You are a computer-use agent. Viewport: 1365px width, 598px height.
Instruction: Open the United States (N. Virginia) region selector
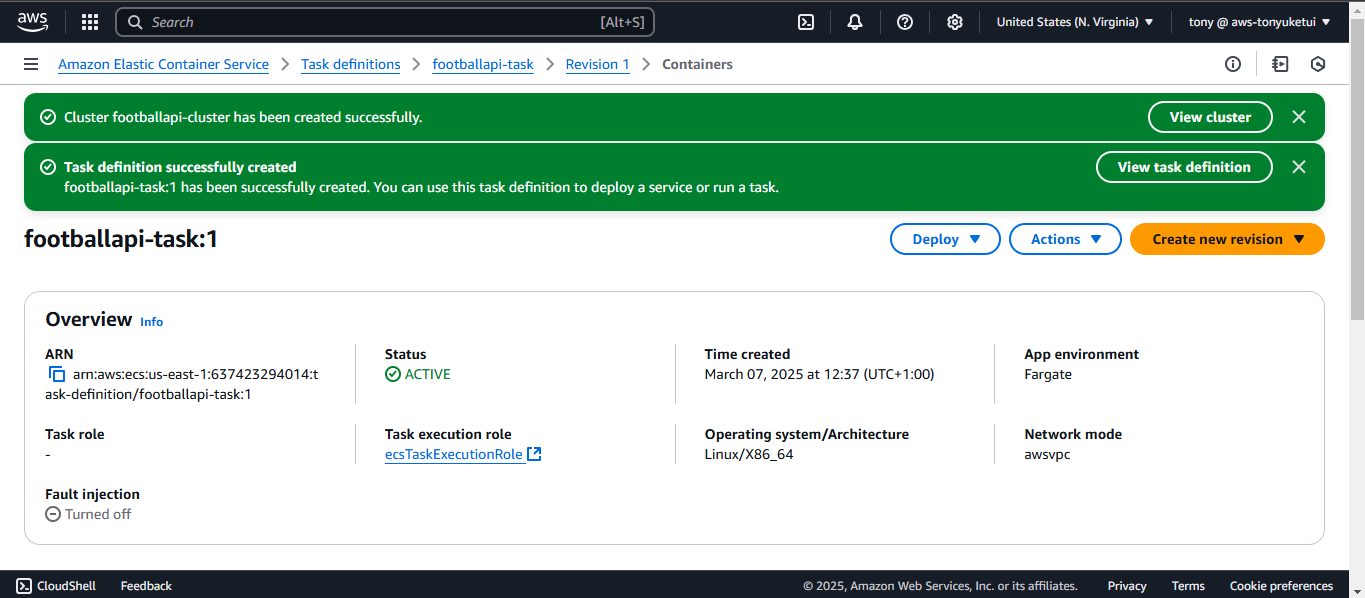click(1075, 22)
